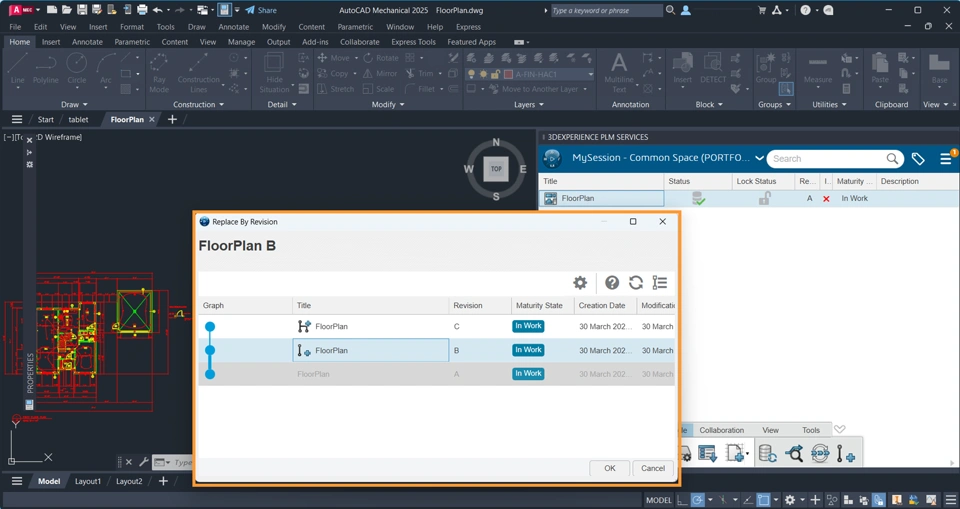Open the Format menu
This screenshot has width=960, height=509.
coord(132,27)
